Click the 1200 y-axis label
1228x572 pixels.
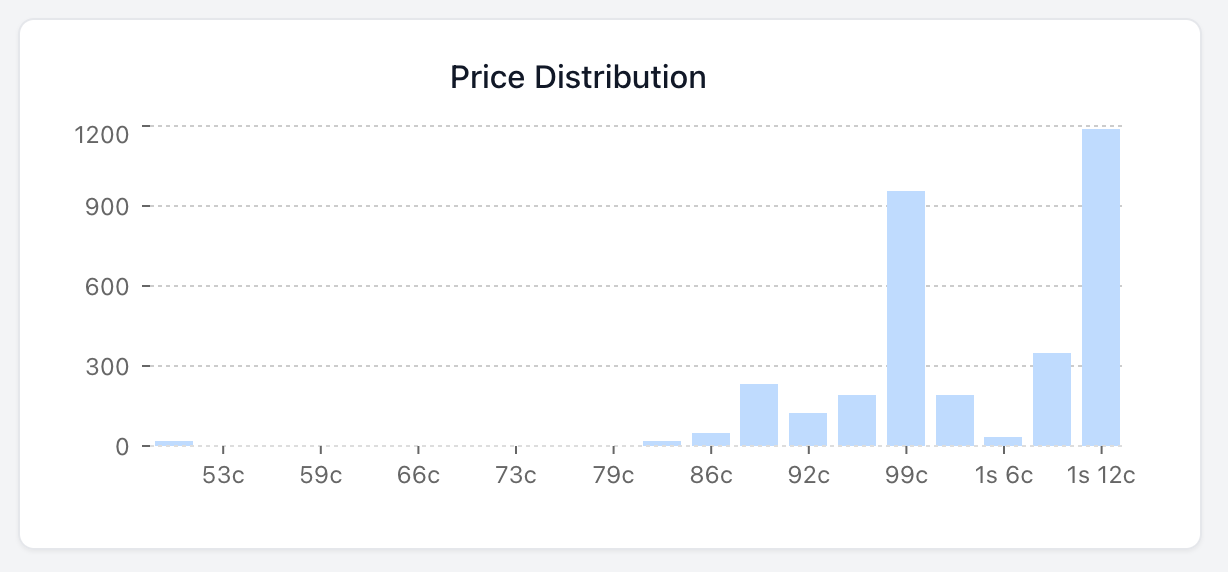[102, 134]
